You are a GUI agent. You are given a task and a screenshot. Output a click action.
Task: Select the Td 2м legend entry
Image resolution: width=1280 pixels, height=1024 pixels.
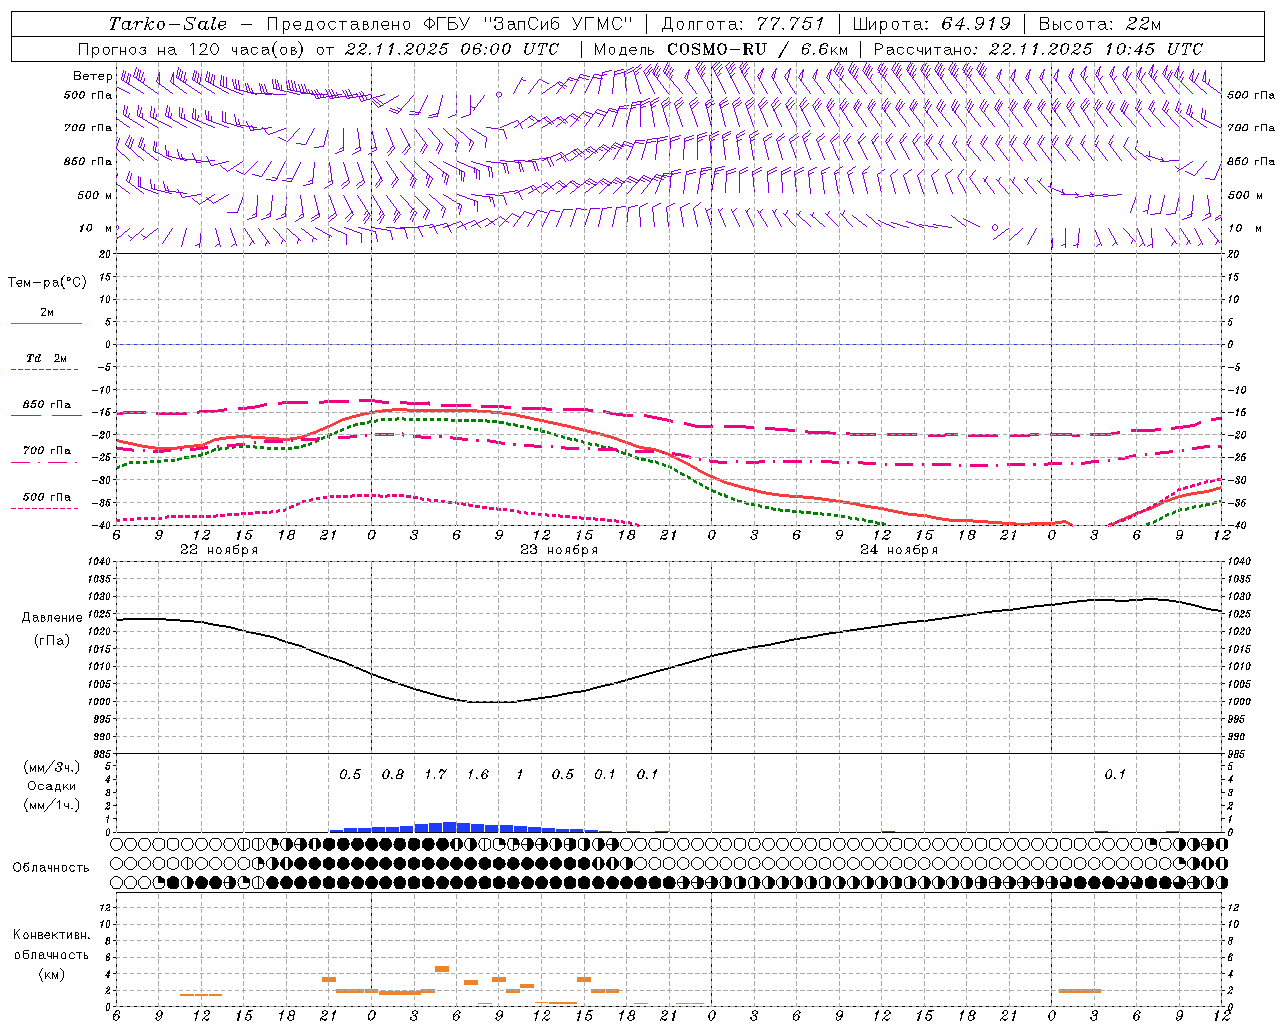tap(46, 358)
